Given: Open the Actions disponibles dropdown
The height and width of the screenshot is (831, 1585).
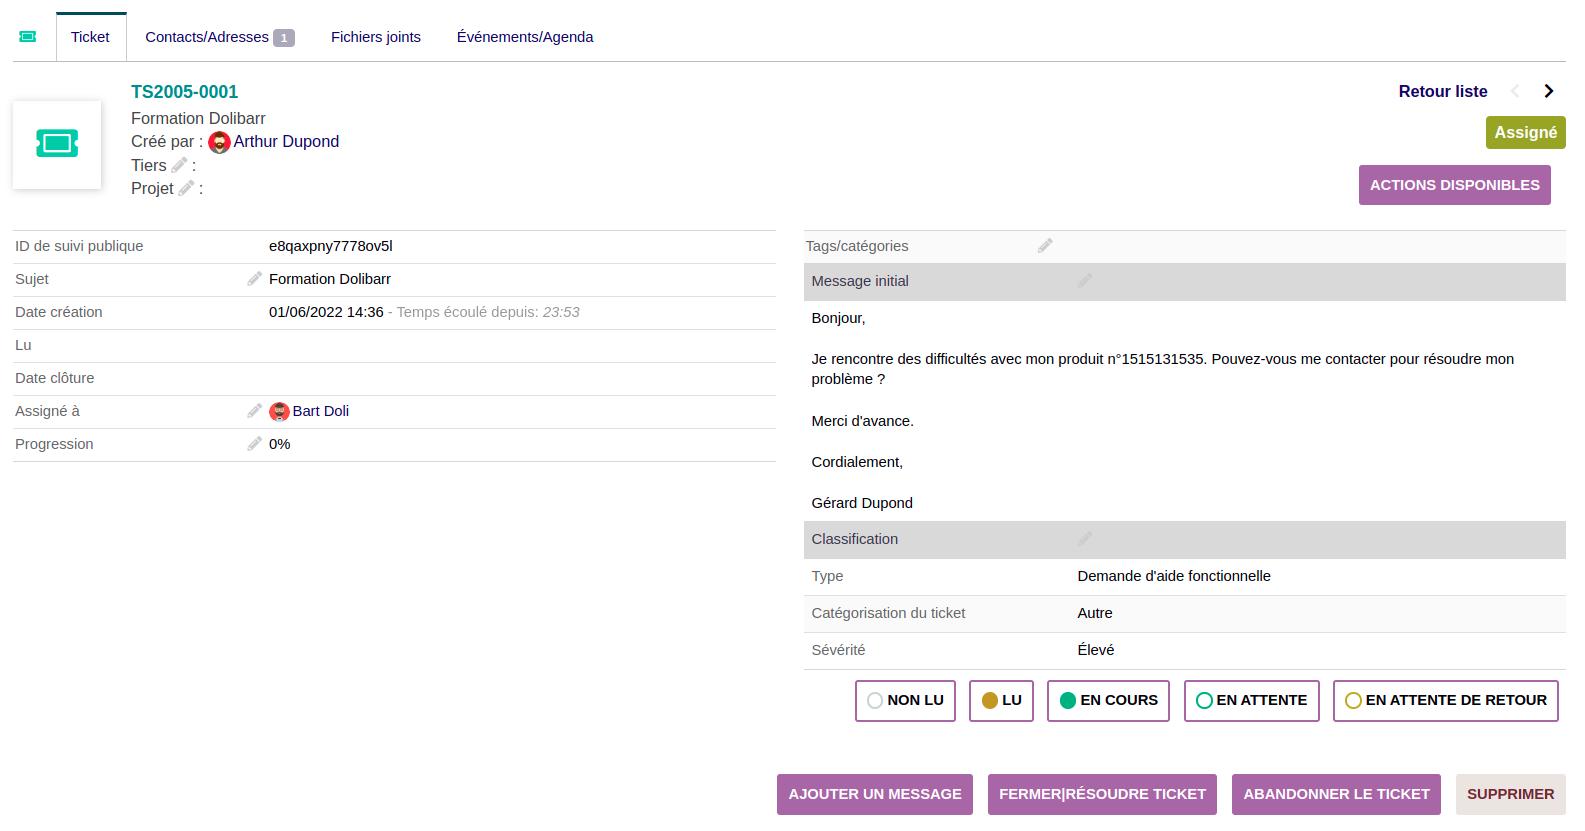Looking at the screenshot, I should pyautogui.click(x=1455, y=185).
